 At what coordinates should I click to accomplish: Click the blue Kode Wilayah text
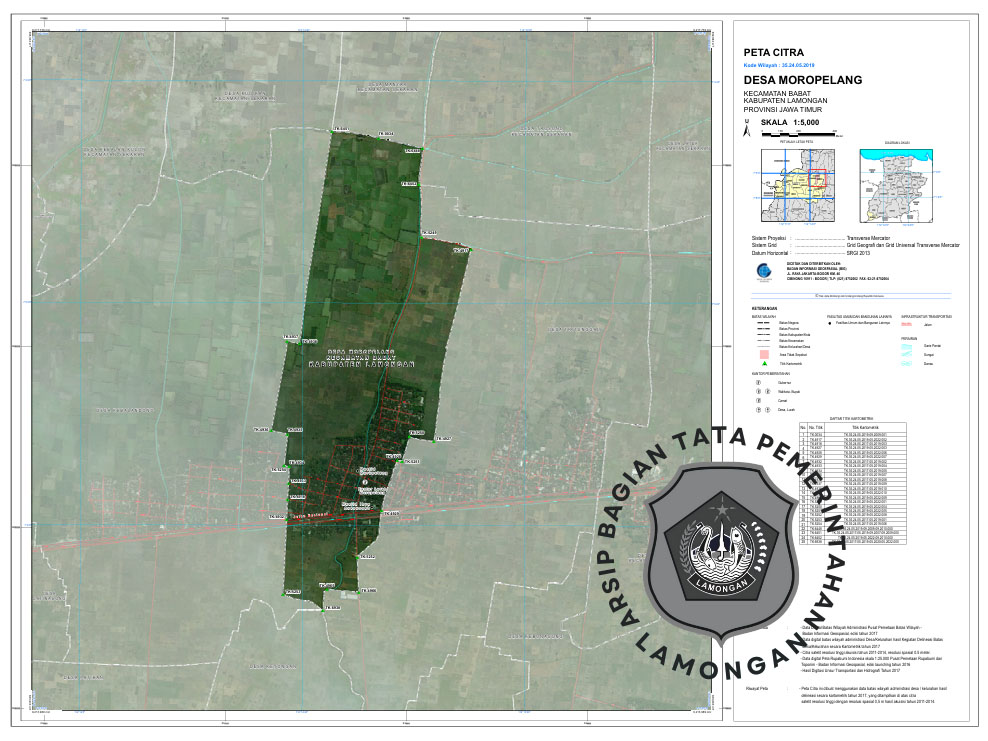coord(780,63)
